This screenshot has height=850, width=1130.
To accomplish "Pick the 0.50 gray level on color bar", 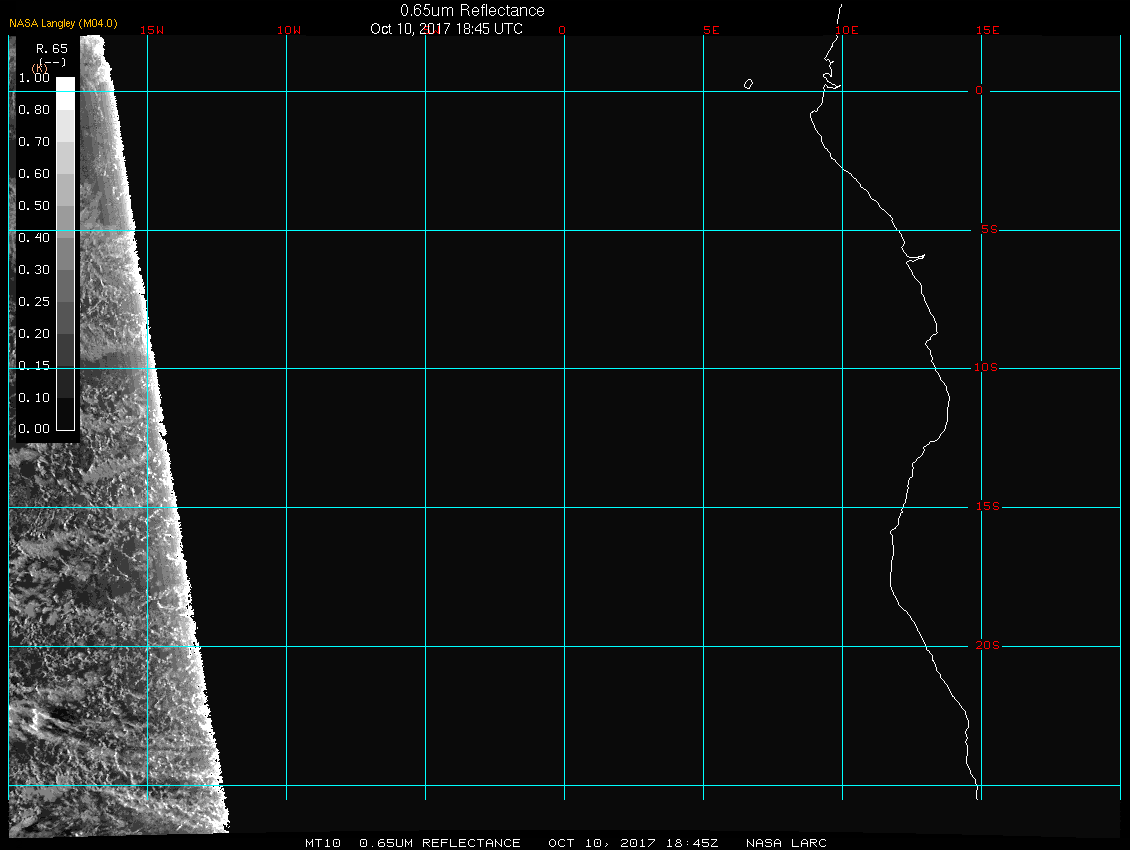I will pos(65,206).
